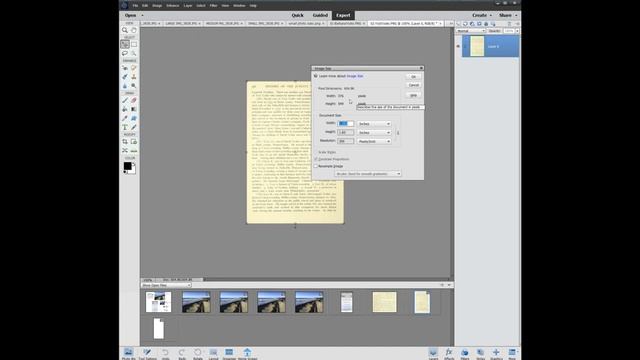The width and height of the screenshot is (640, 360).
Task: Select Layer 0 in Layers panel
Action: 491,47
